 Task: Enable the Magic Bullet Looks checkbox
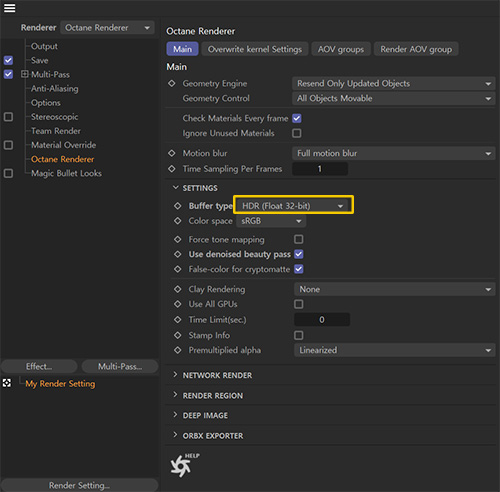8,173
